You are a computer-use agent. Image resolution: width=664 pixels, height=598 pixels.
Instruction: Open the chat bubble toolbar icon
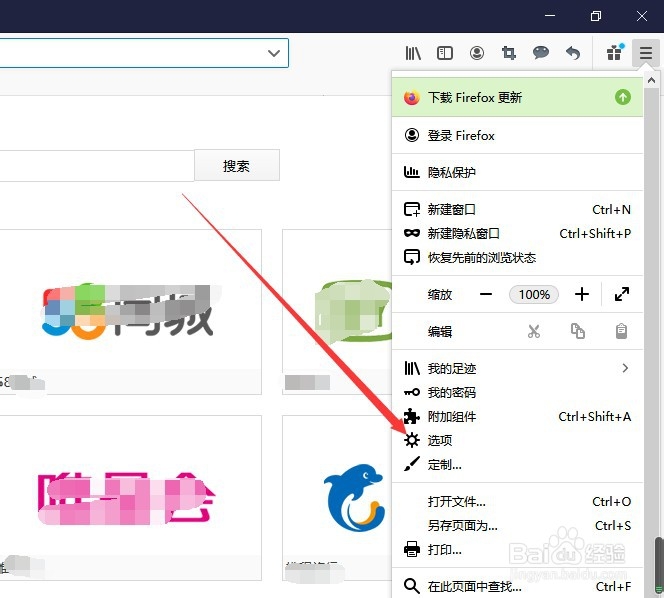(541, 53)
